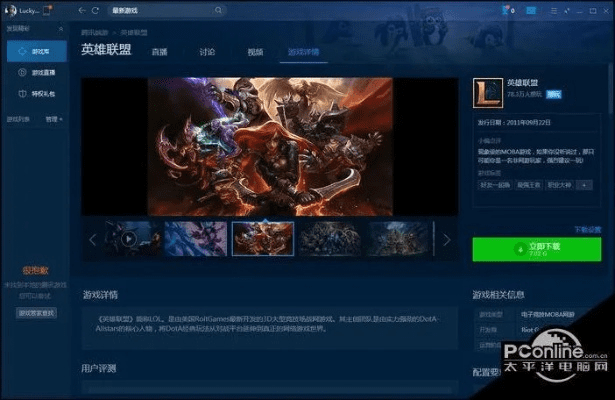Viewport: 615px width, 400px height.
Task: Click the 游戏库 diamond icon
Action: click(22, 51)
